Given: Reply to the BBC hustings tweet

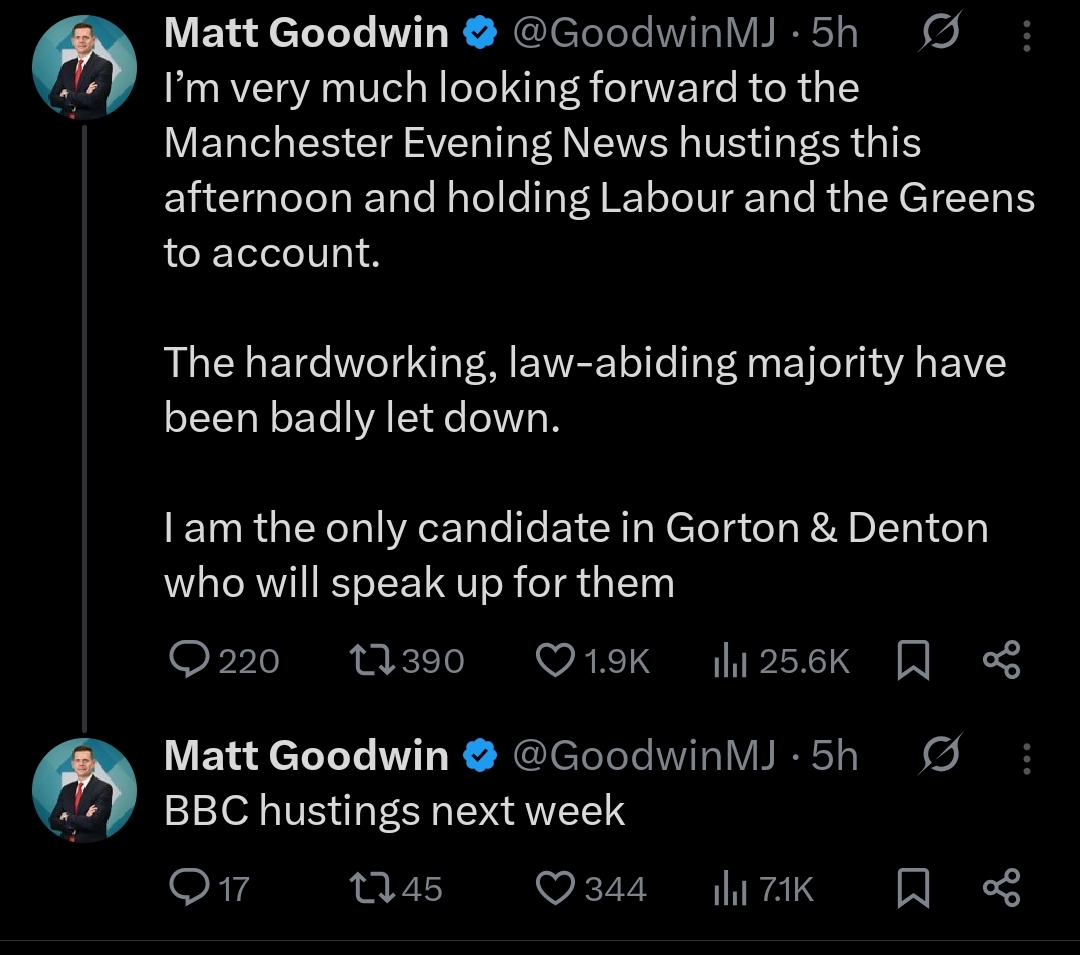Looking at the screenshot, I should click(185, 888).
